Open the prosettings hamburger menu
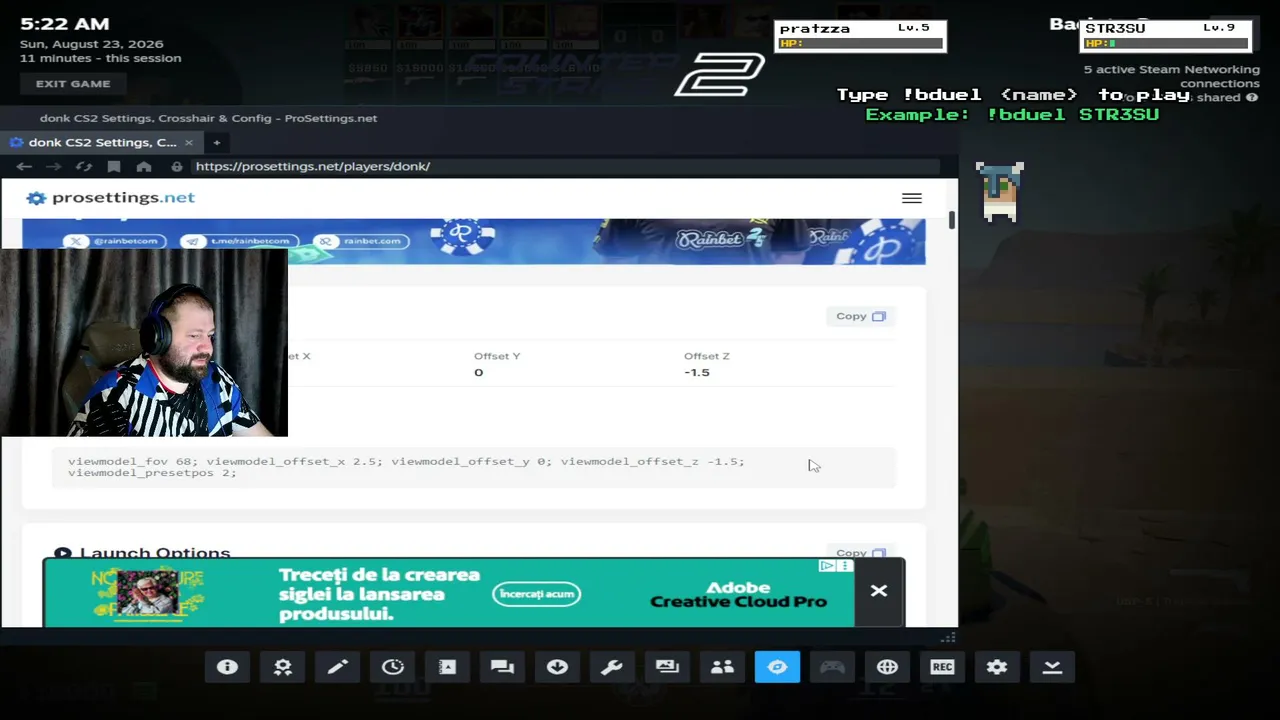The image size is (1280, 720). tap(912, 198)
